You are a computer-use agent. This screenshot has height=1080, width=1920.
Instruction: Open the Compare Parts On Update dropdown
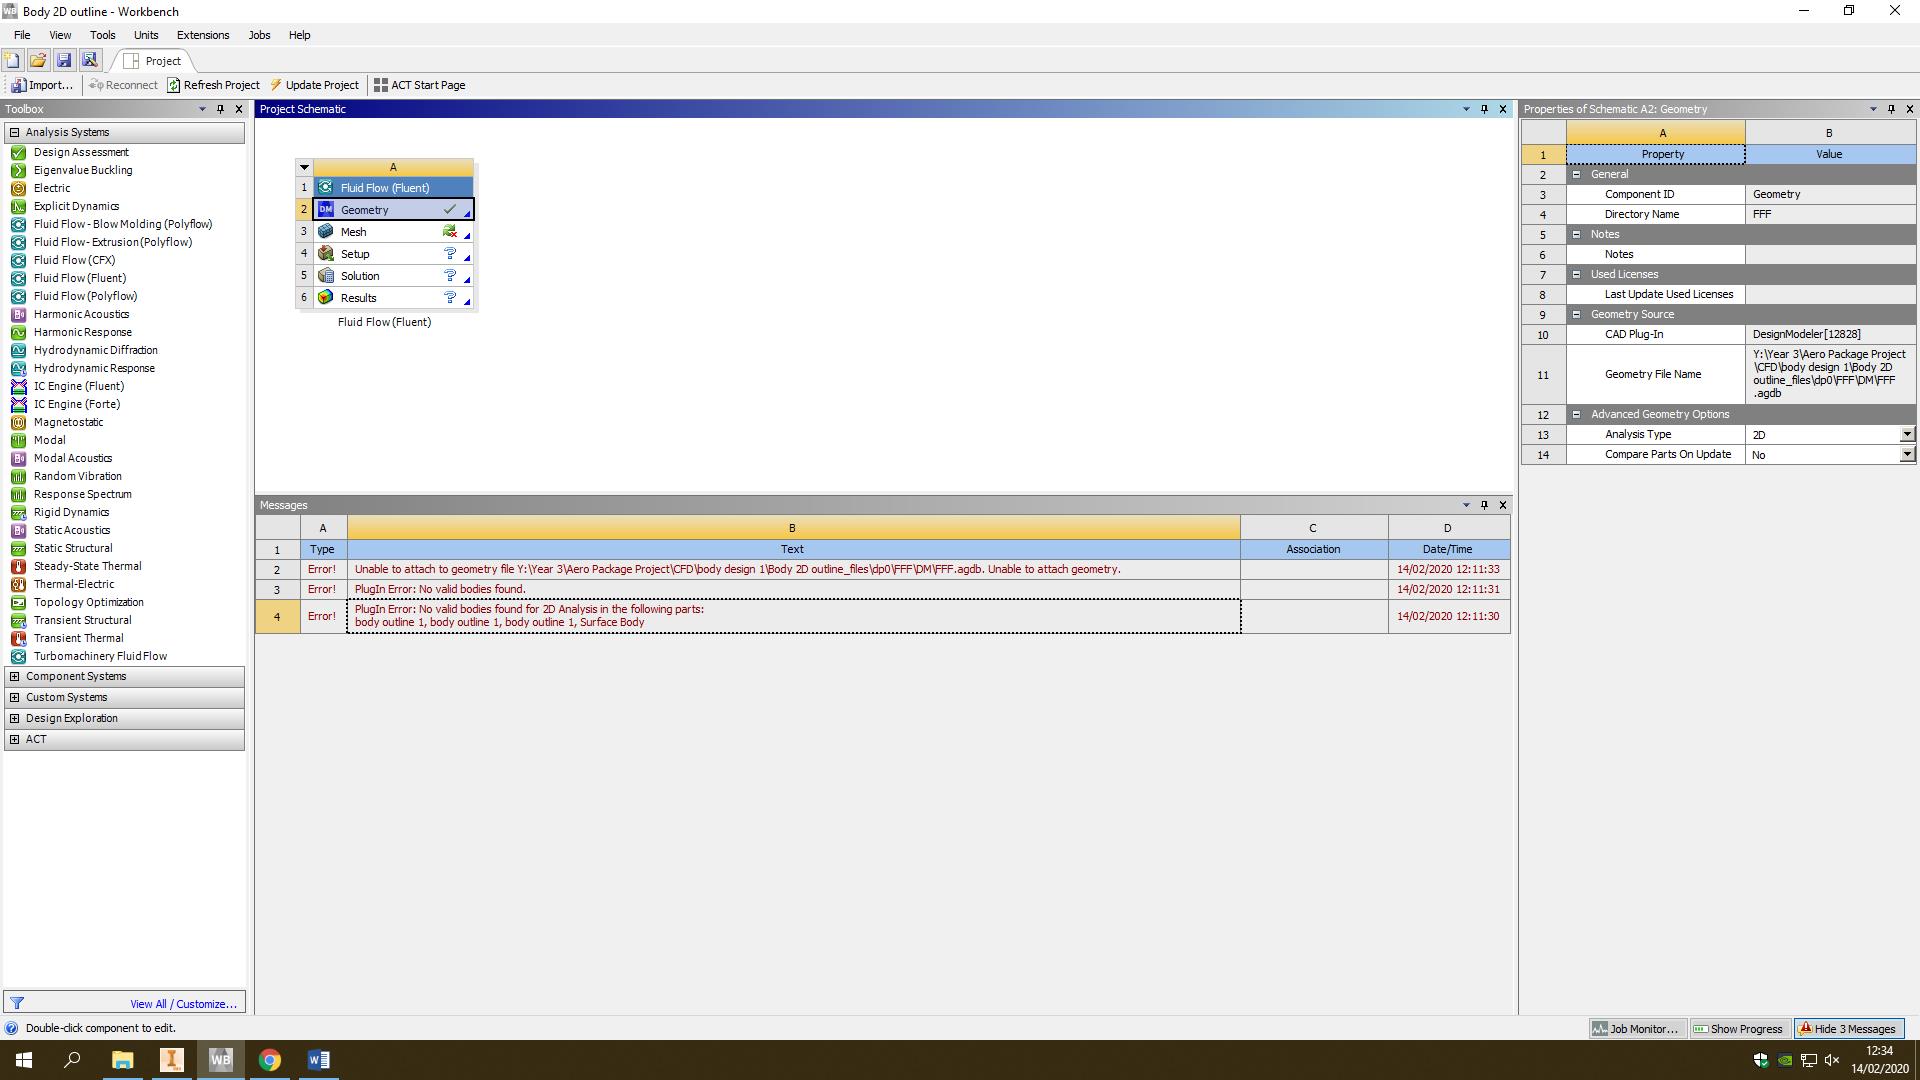1906,454
